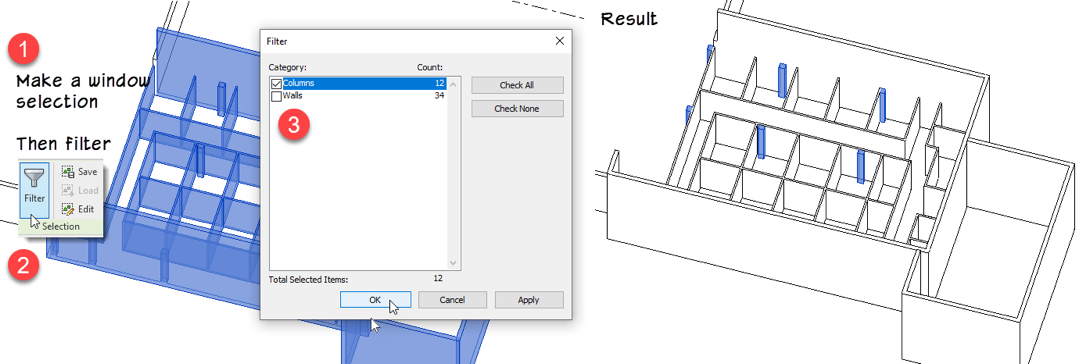Screen dimensions: 1083x364
Task: Click the Check All button
Action: 517,85
